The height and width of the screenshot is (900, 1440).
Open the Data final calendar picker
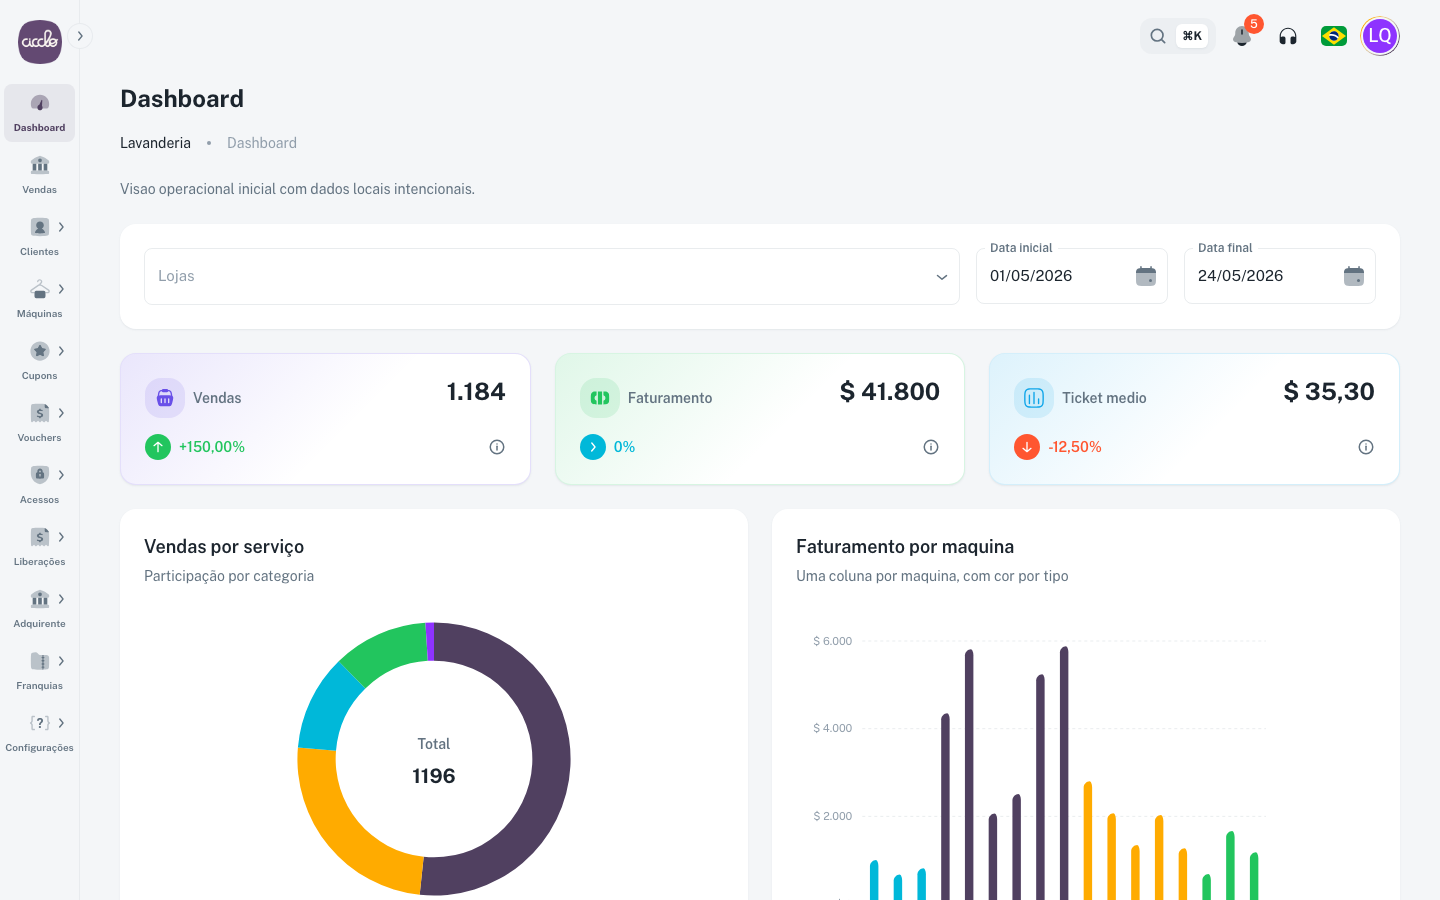pos(1354,276)
